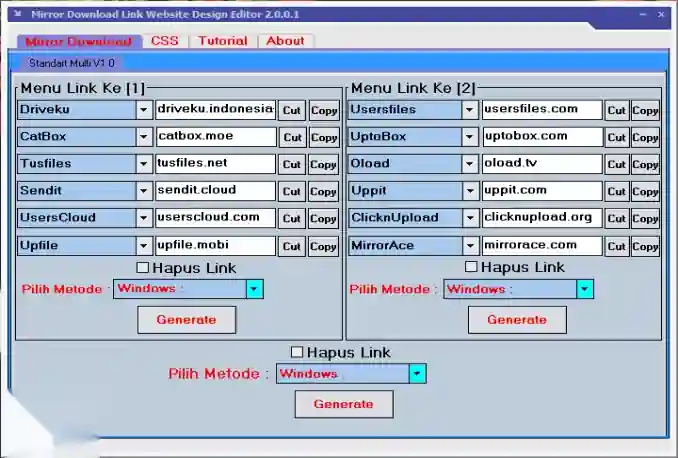Edit the uptobox.com link field
The image size is (678, 458).
(542, 137)
